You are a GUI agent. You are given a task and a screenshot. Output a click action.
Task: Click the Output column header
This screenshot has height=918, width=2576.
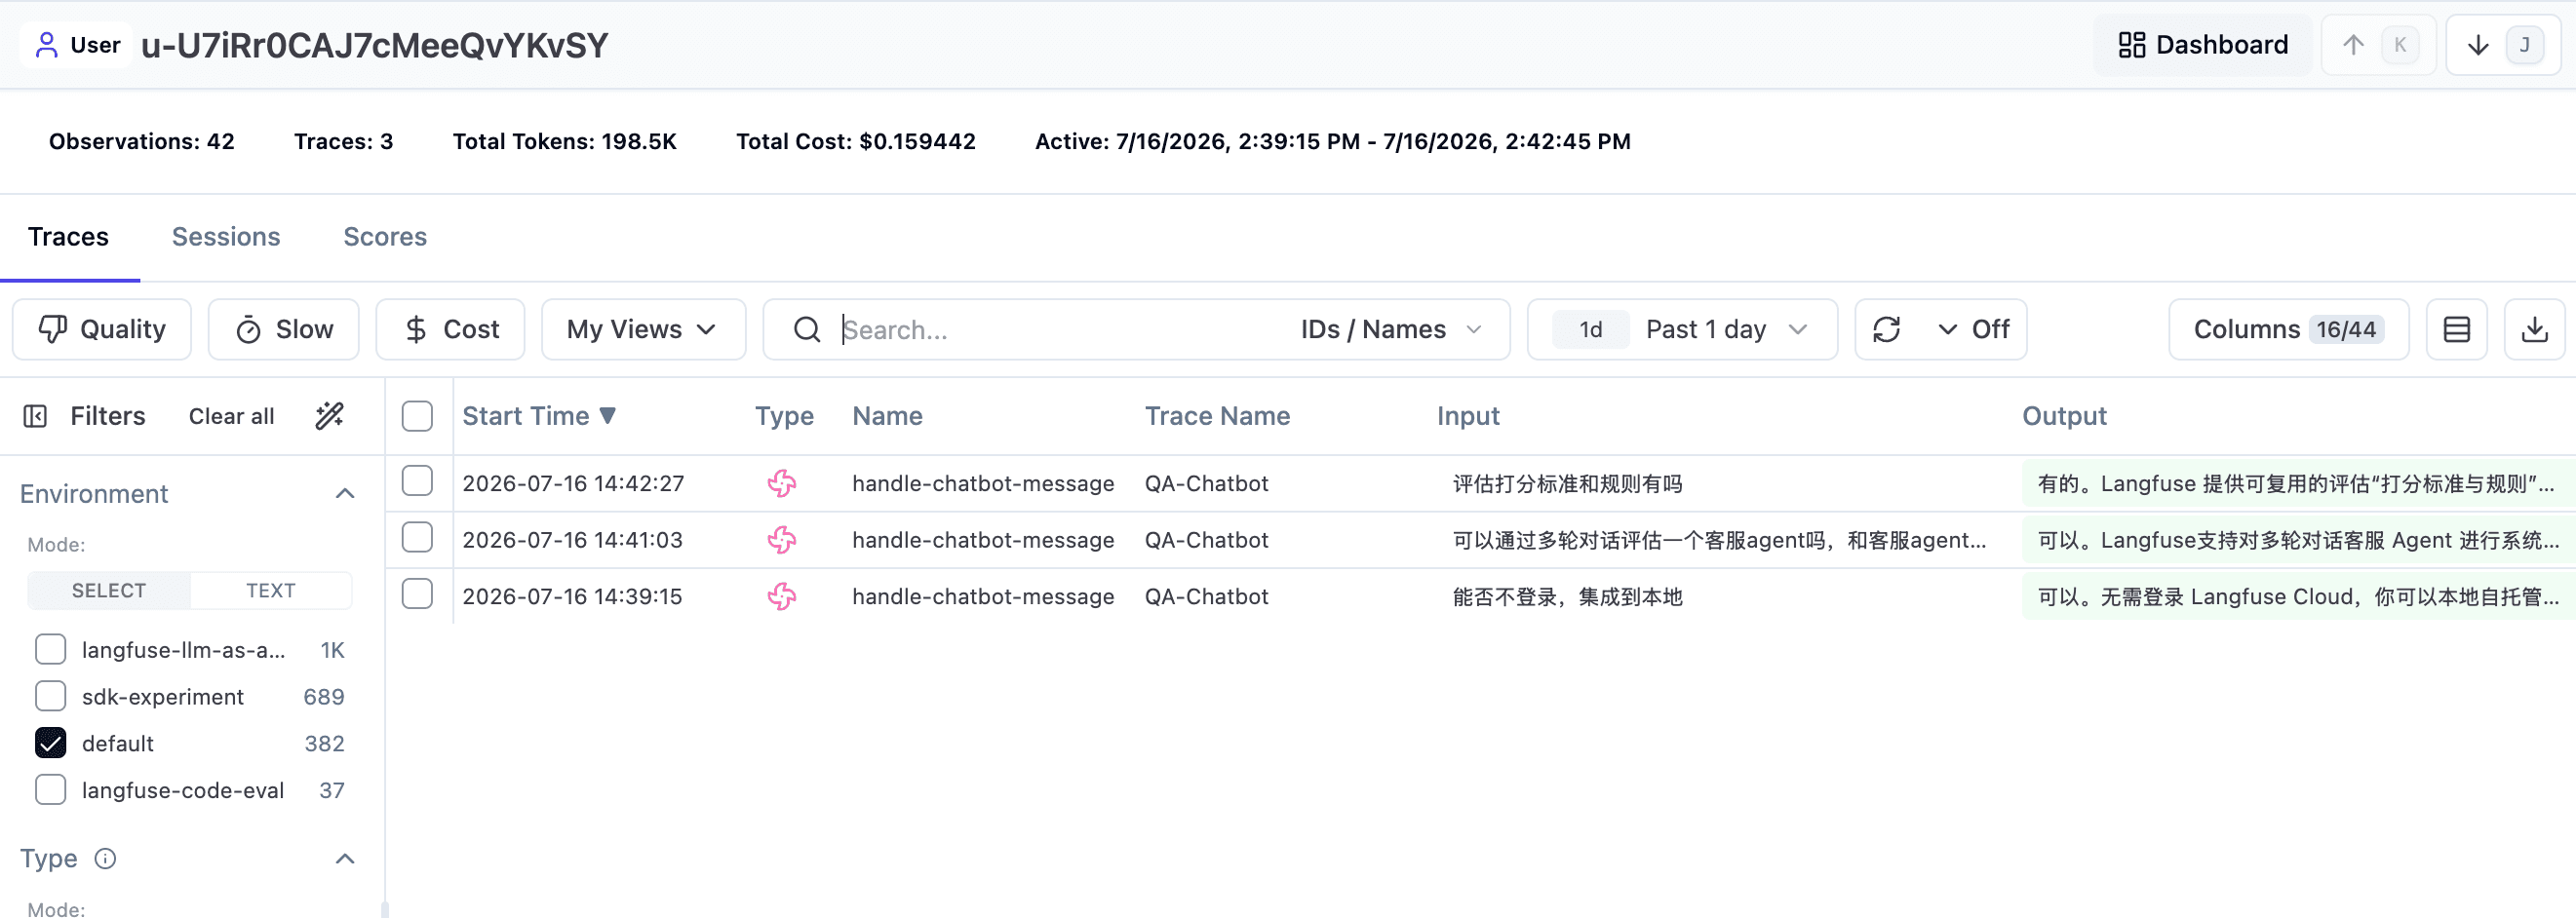click(2064, 416)
